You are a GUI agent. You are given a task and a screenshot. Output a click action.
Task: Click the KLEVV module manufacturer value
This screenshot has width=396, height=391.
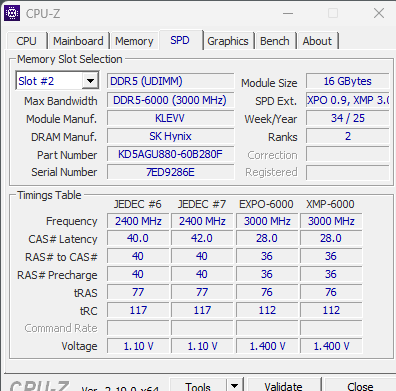(170, 118)
